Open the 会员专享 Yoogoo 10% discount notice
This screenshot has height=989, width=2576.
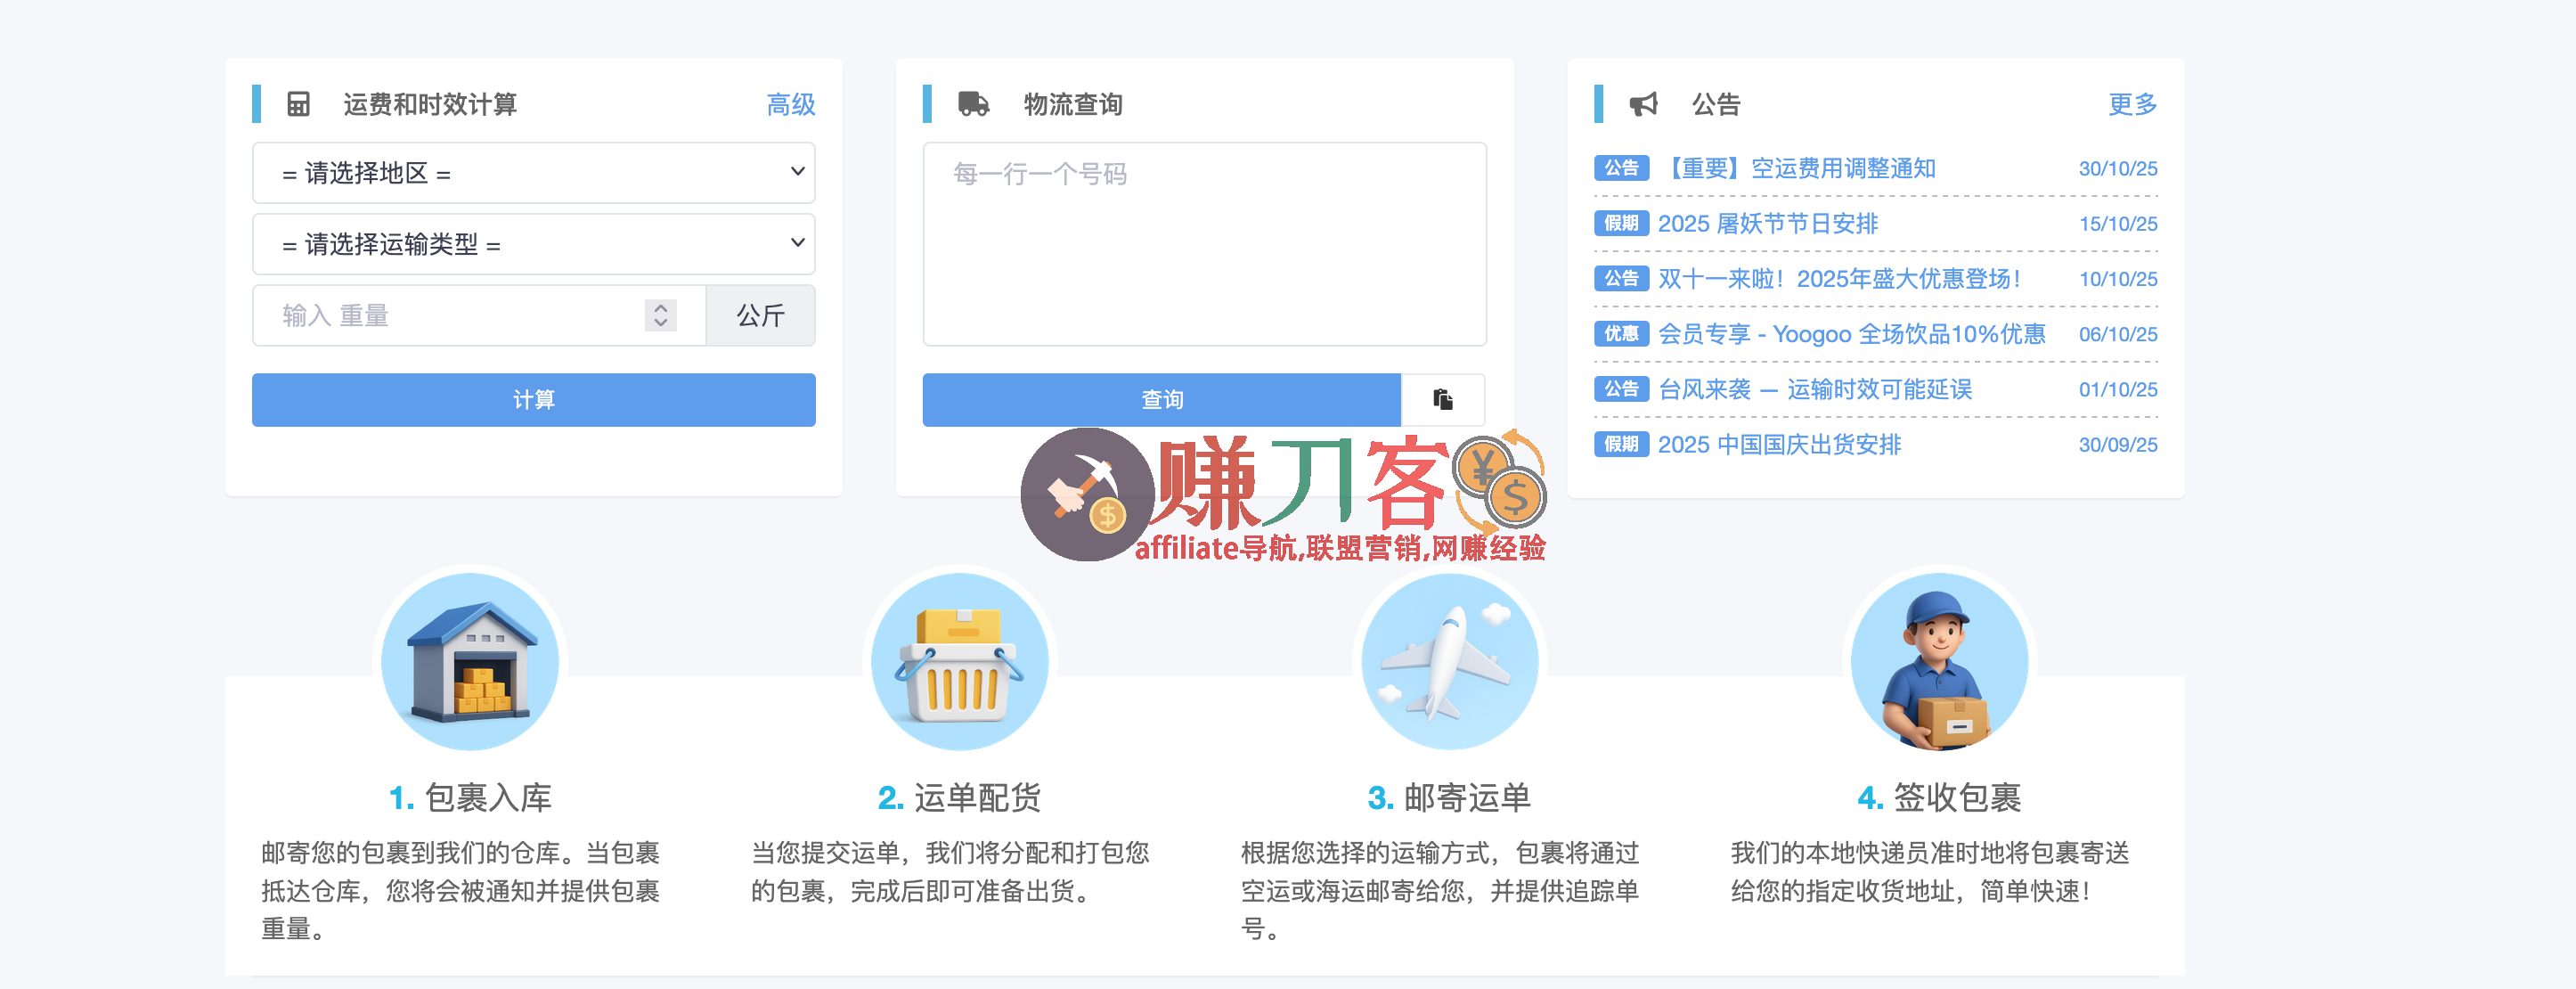pyautogui.click(x=1851, y=334)
